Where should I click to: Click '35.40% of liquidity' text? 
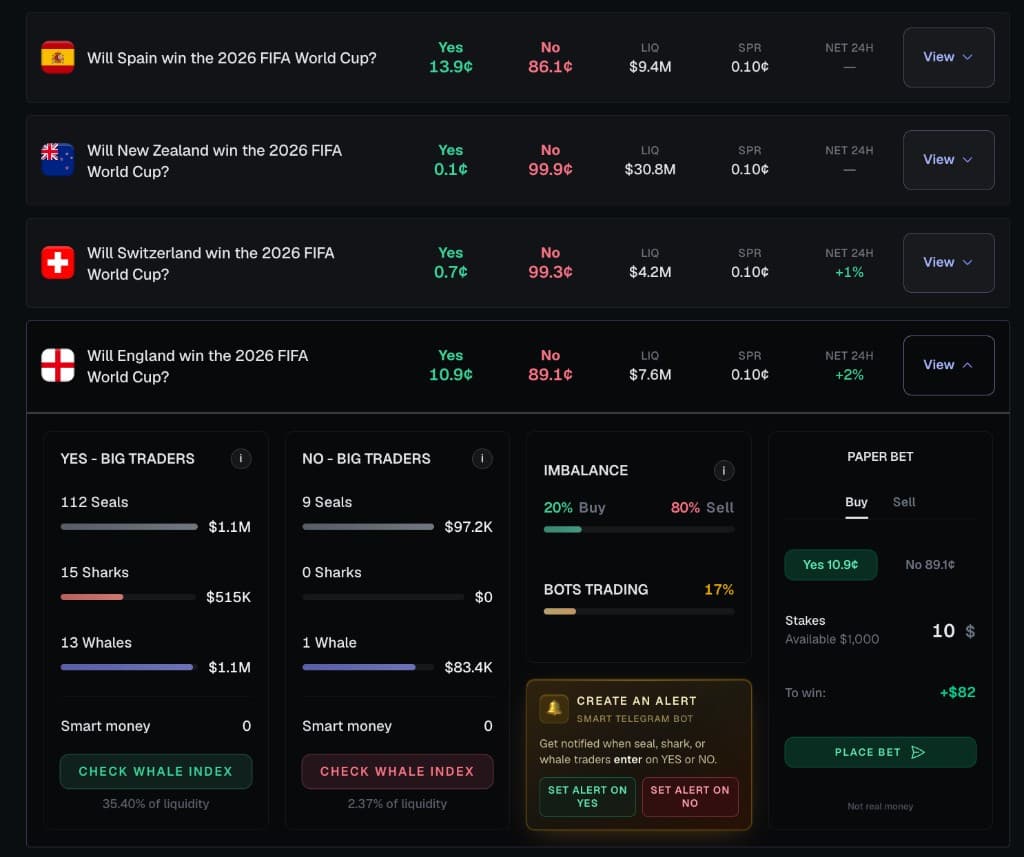[155, 804]
